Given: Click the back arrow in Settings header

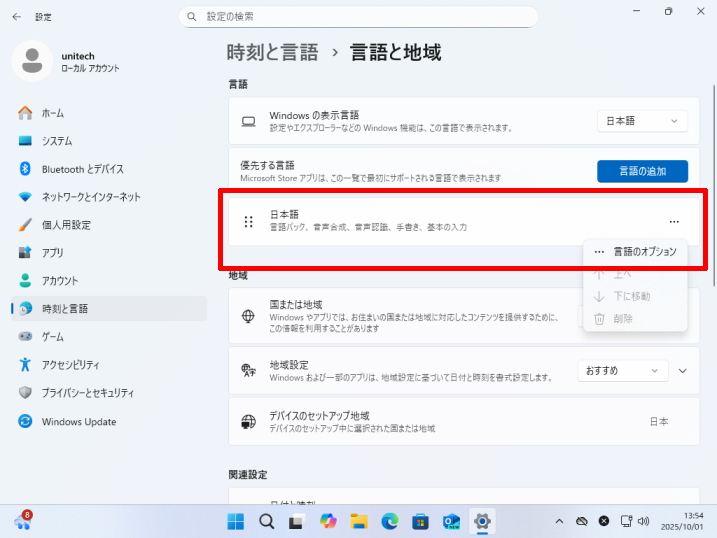Looking at the screenshot, I should 17,17.
